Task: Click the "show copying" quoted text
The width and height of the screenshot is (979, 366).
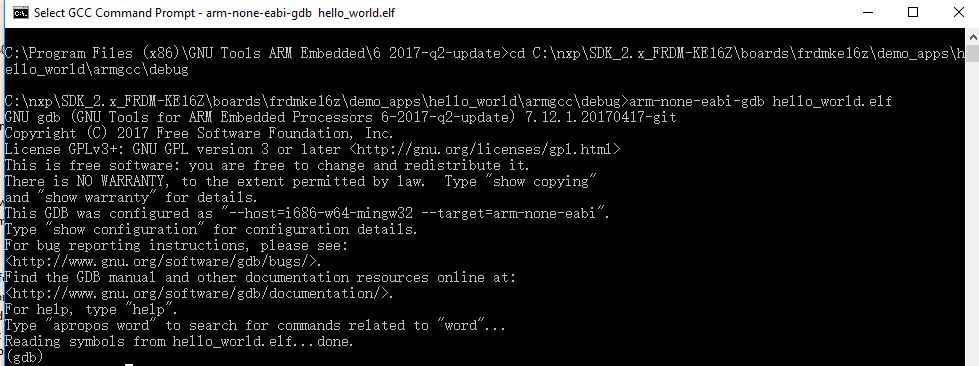Action: [x=544, y=181]
